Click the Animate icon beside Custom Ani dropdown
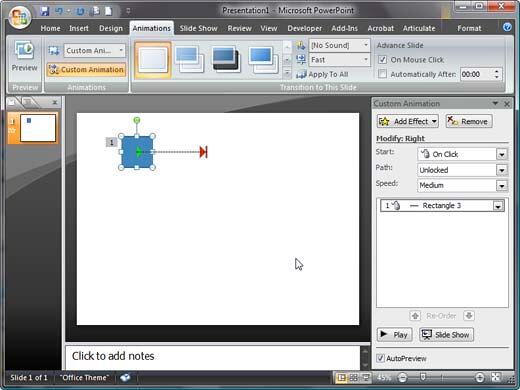The image size is (520, 390). tap(53, 51)
